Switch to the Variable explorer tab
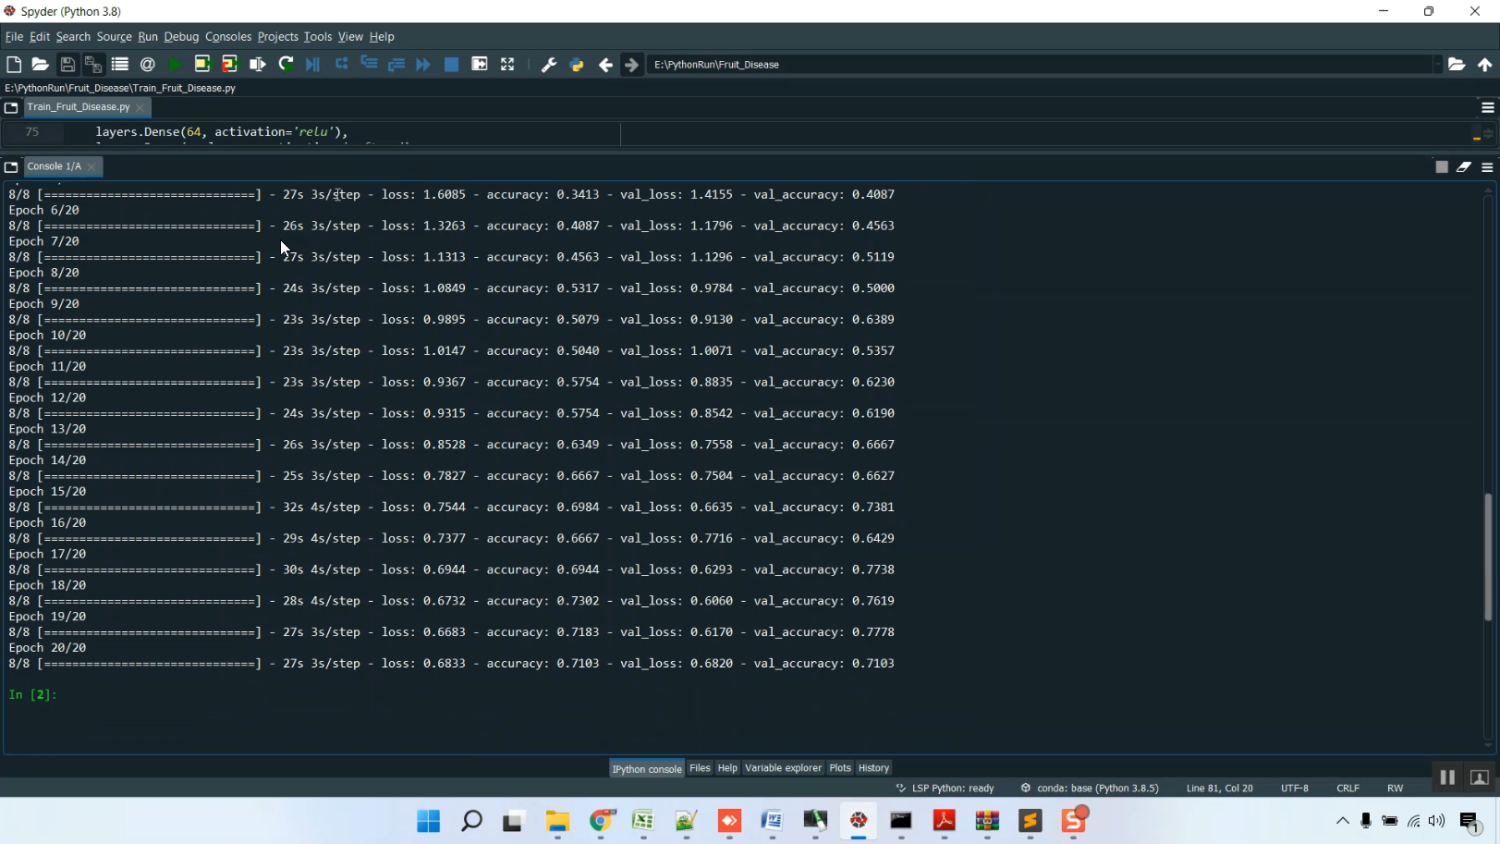Viewport: 1500px width, 844px height. [x=783, y=768]
